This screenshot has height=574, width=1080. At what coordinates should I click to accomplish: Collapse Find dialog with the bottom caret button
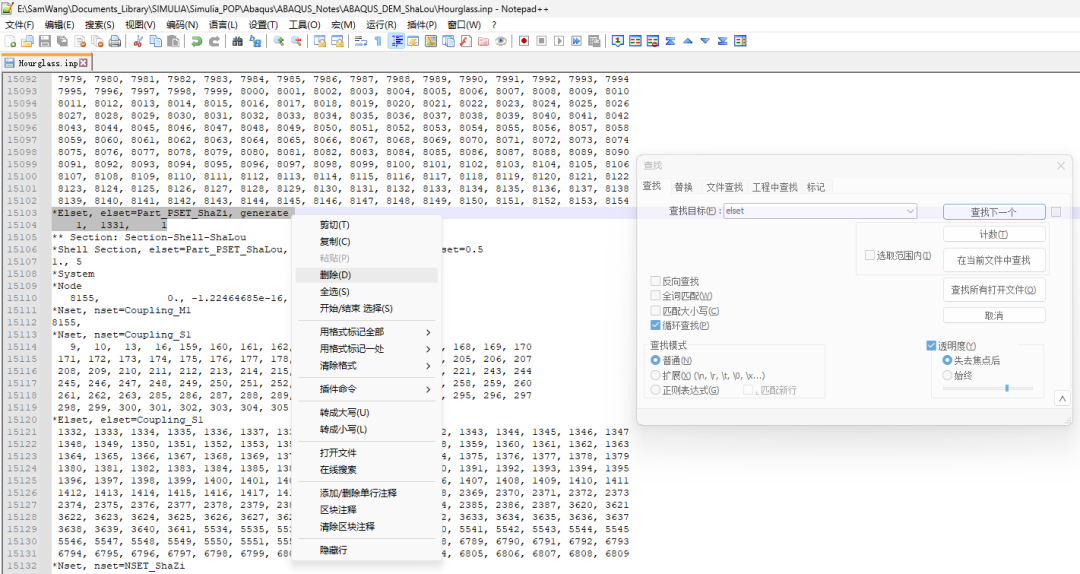[x=1062, y=398]
